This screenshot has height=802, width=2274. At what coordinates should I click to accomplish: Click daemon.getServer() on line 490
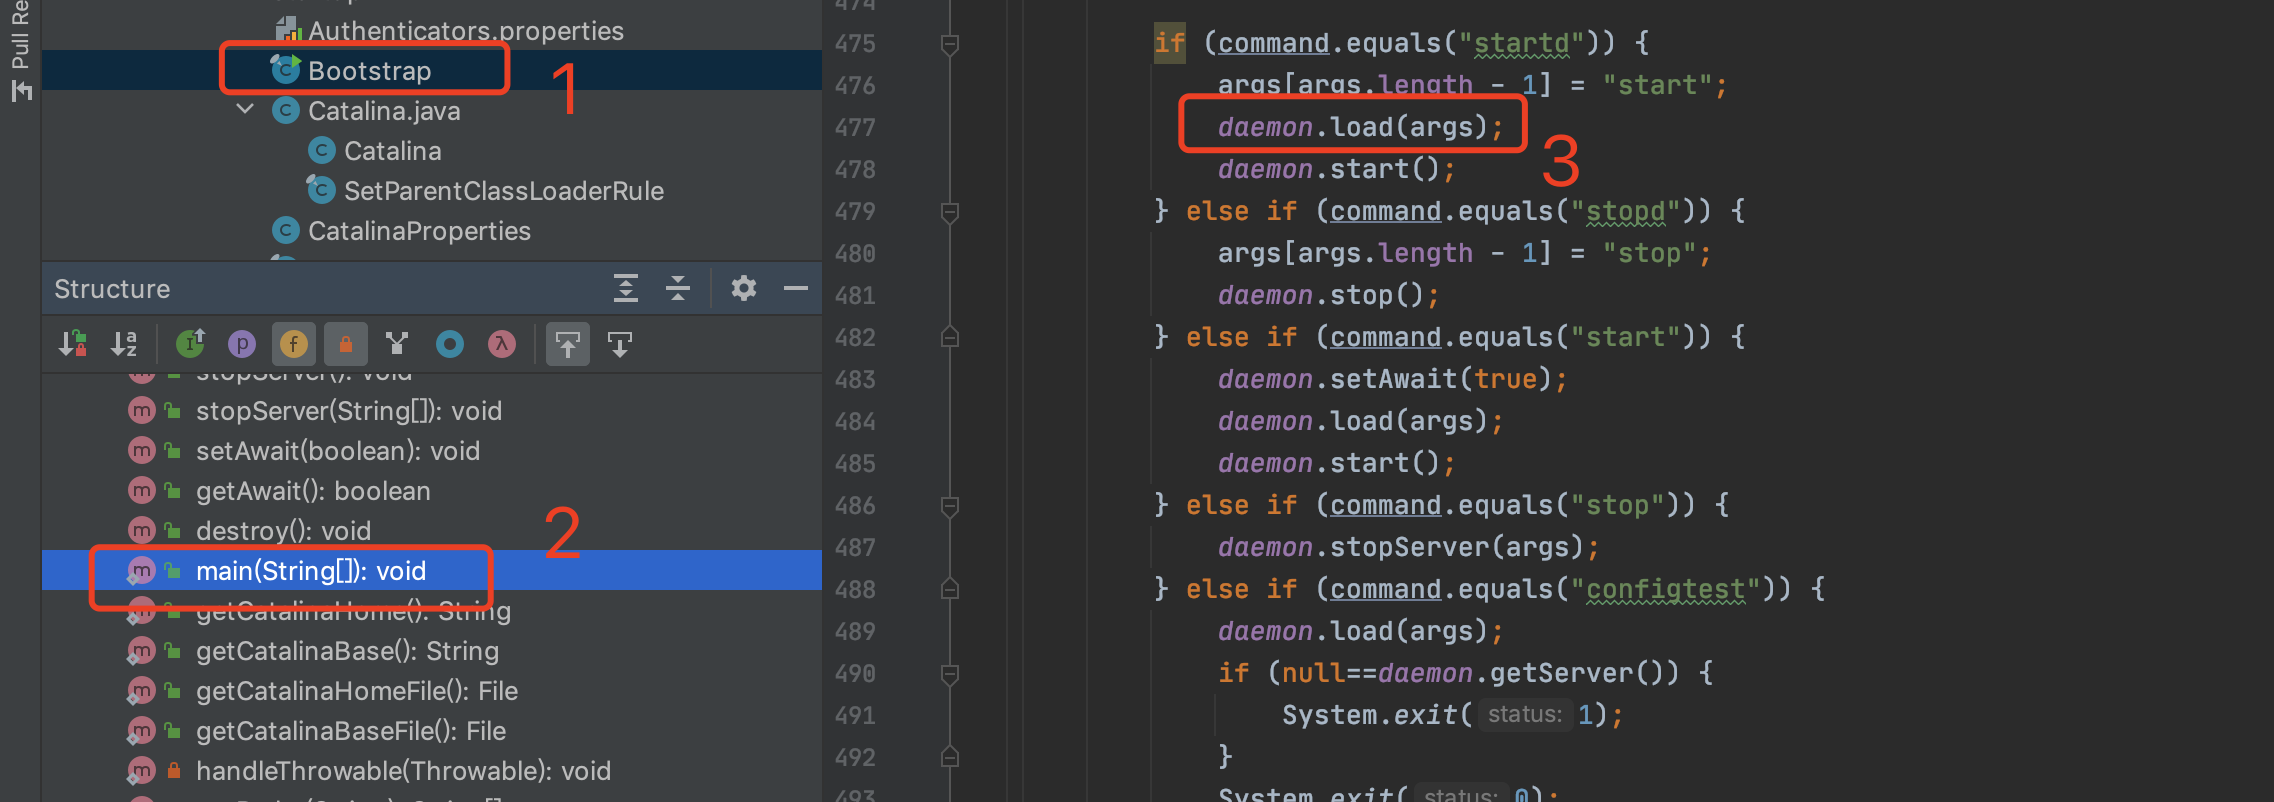pyautogui.click(x=1528, y=673)
